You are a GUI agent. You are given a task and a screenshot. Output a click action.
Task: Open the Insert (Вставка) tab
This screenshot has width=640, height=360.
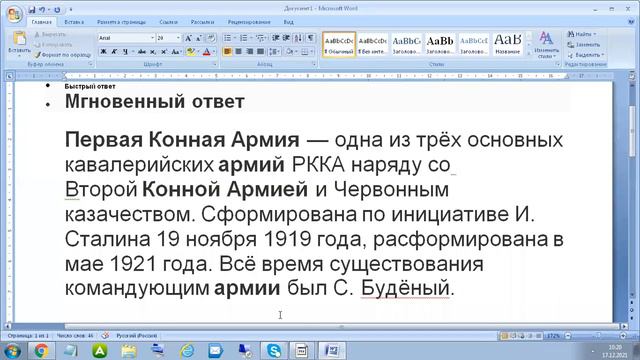74,22
